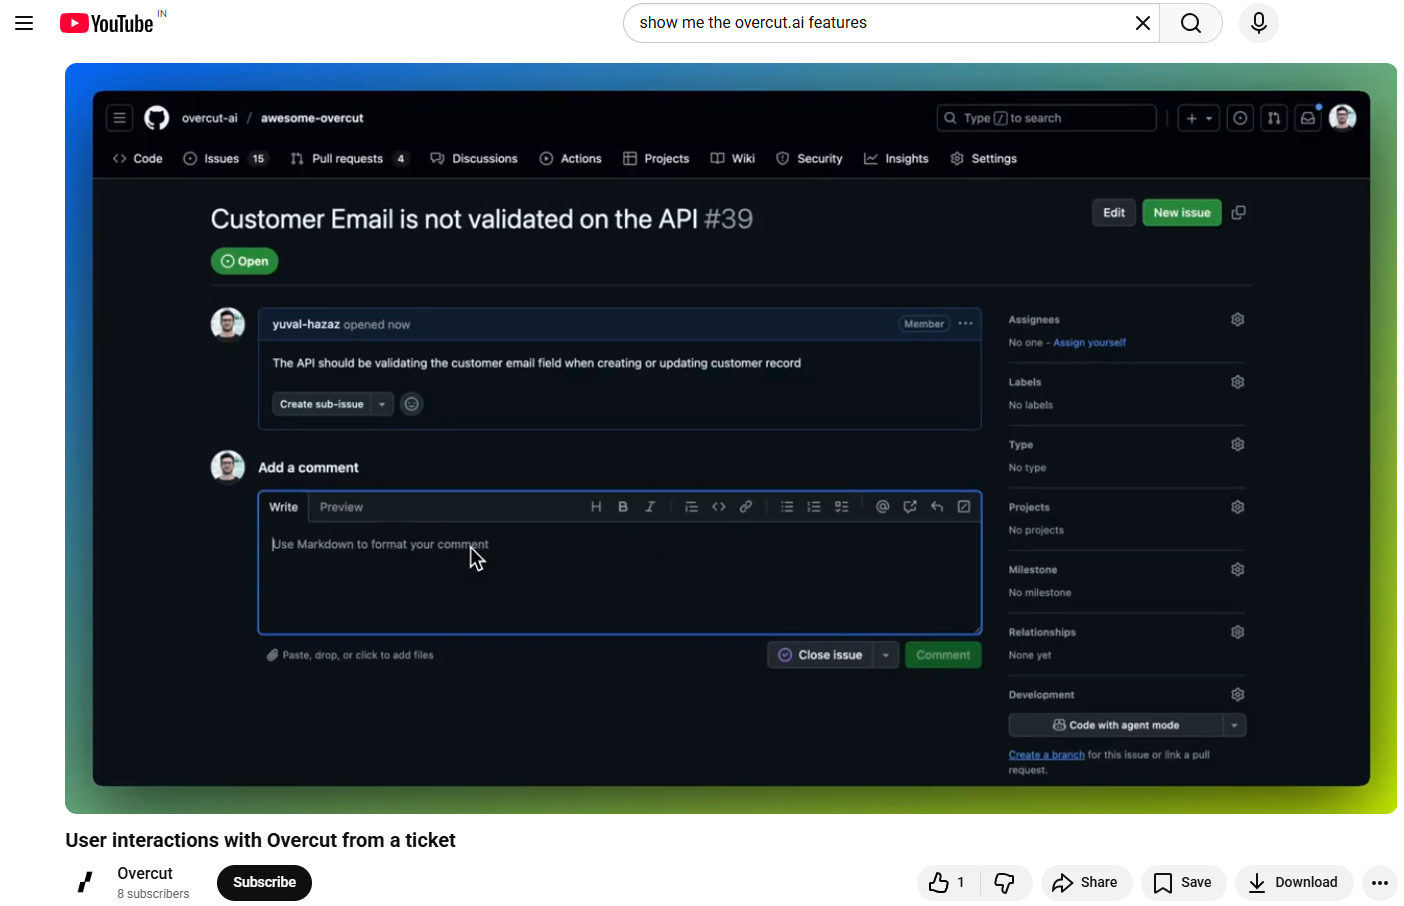Open the issue comment ellipsis options
The height and width of the screenshot is (906, 1404).
tap(965, 324)
